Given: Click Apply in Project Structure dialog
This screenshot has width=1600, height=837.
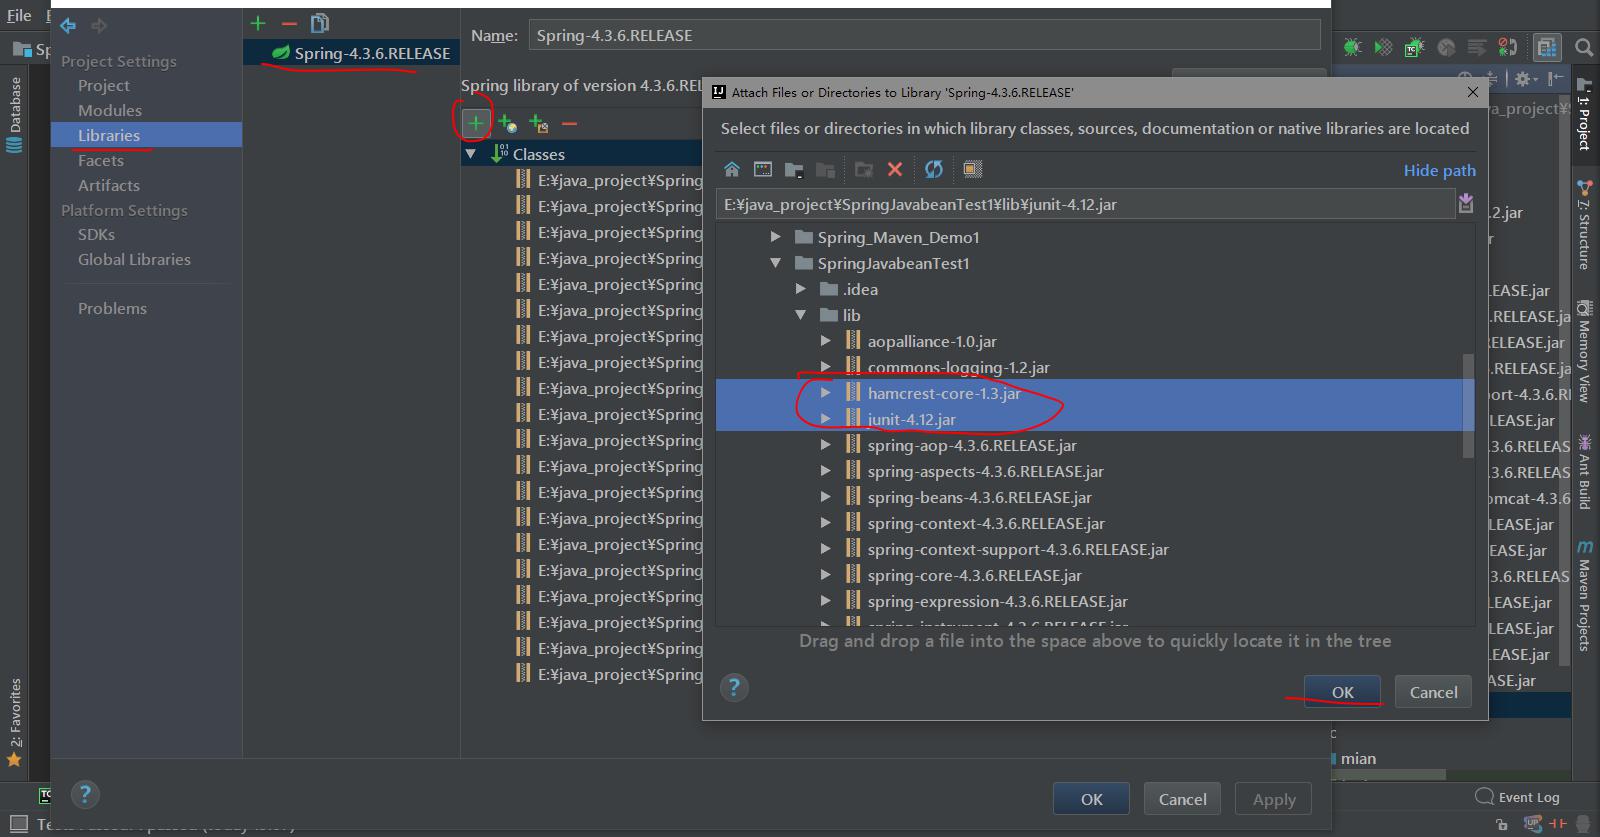Looking at the screenshot, I should point(1273,799).
